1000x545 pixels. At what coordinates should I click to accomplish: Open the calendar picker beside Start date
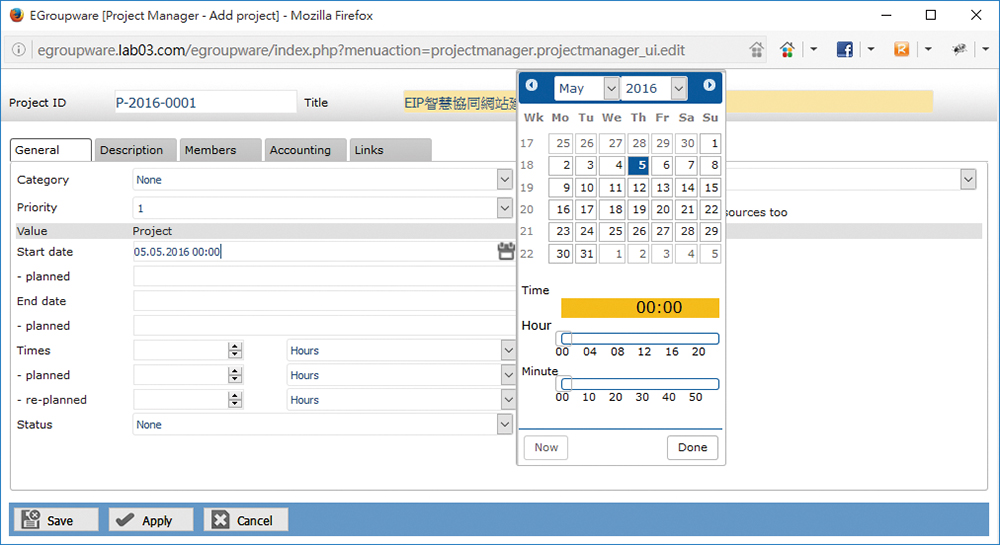[505, 252]
